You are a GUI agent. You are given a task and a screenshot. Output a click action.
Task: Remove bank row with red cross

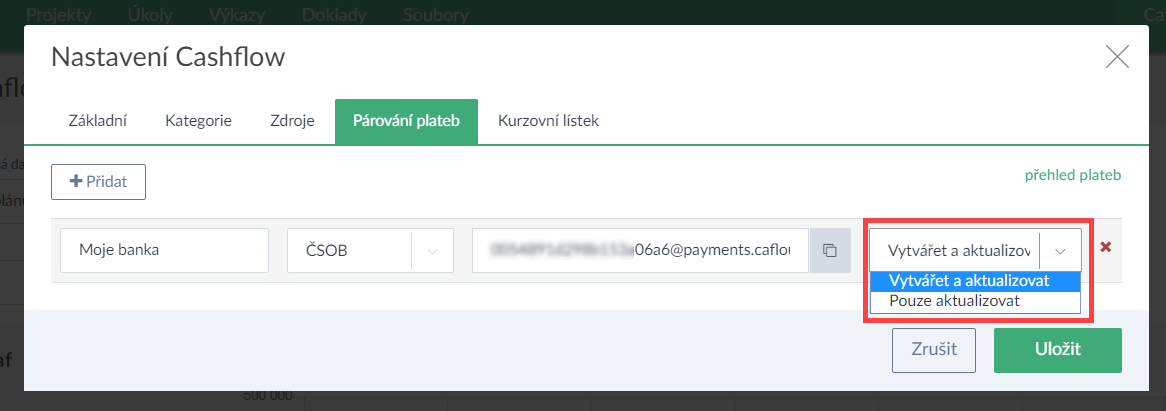tap(1105, 247)
